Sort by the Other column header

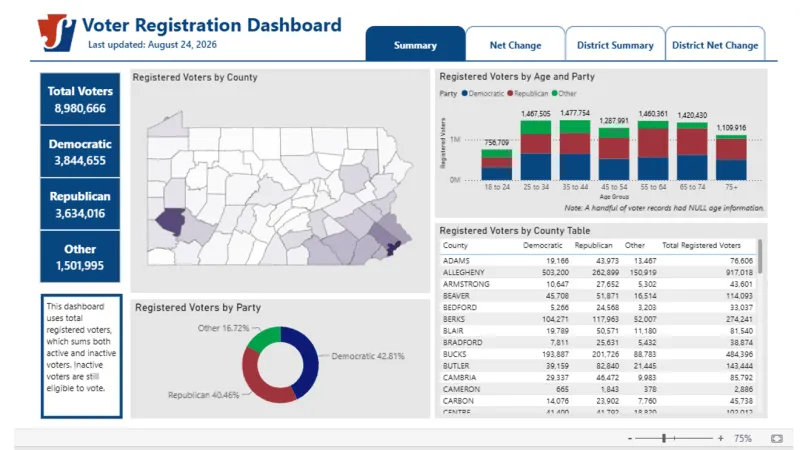[x=635, y=245]
